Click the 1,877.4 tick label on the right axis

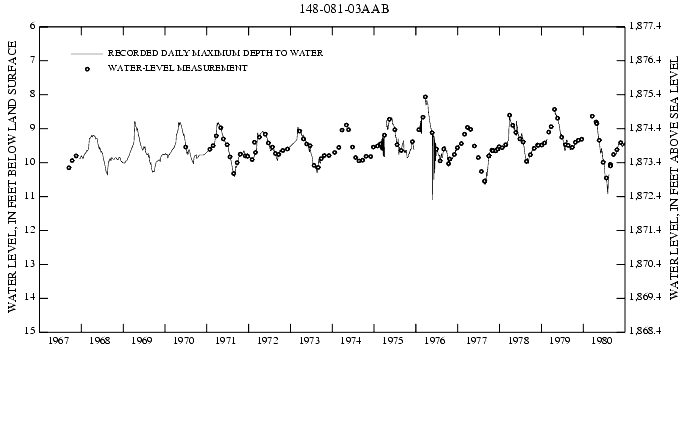pos(648,27)
